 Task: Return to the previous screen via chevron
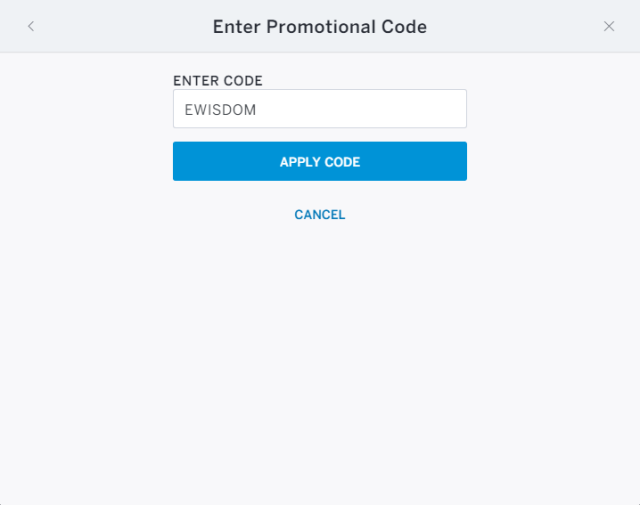(x=31, y=27)
